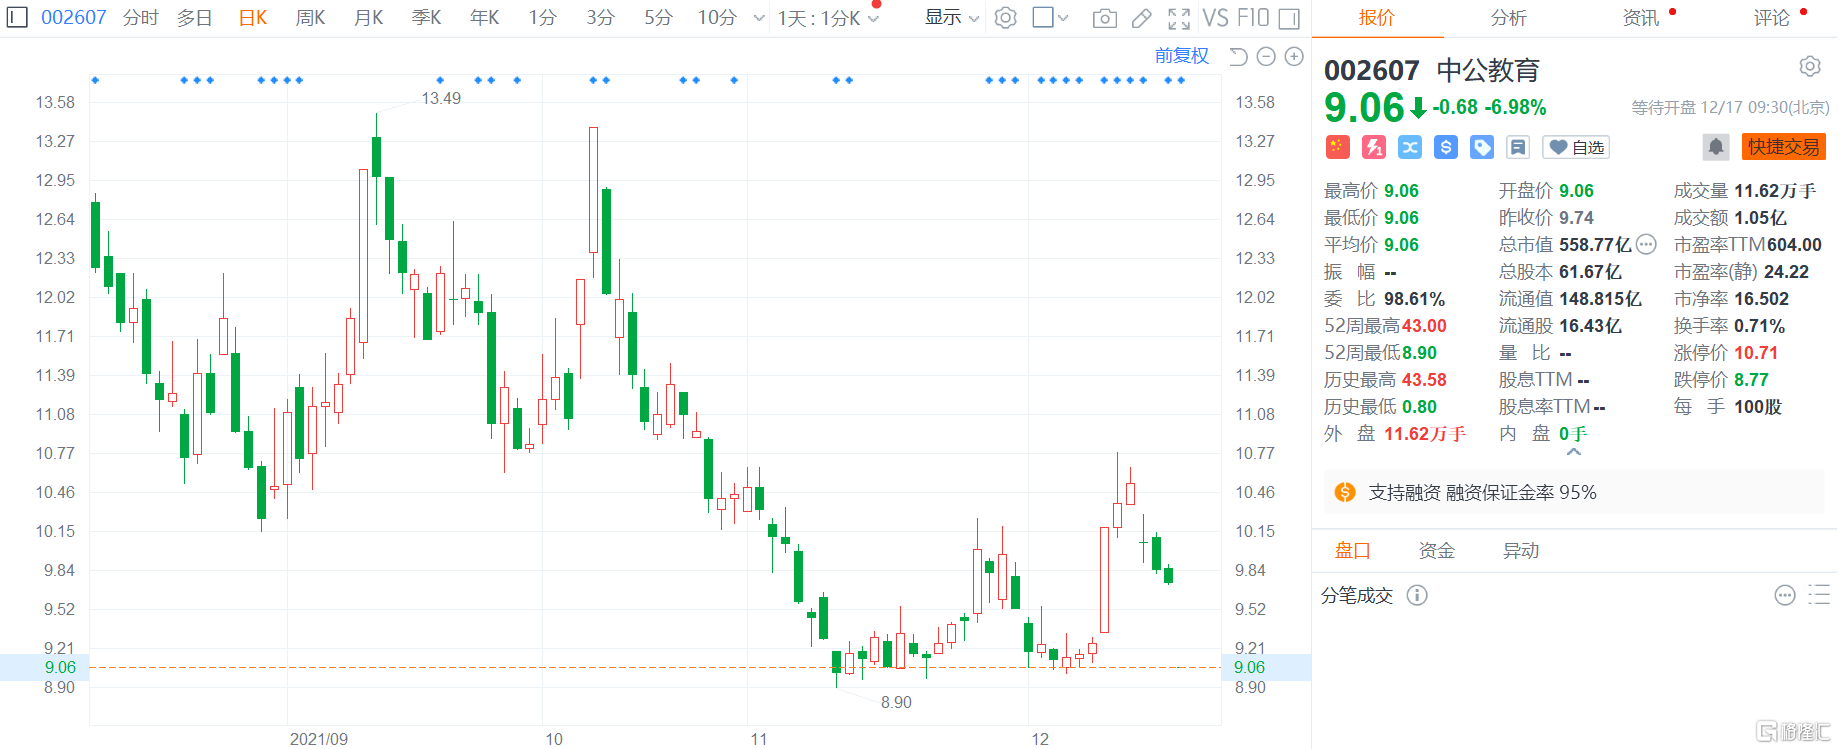Viewport: 1838px width, 749px height.
Task: Select 年K yearly candlestick view
Action: pyautogui.click(x=485, y=18)
